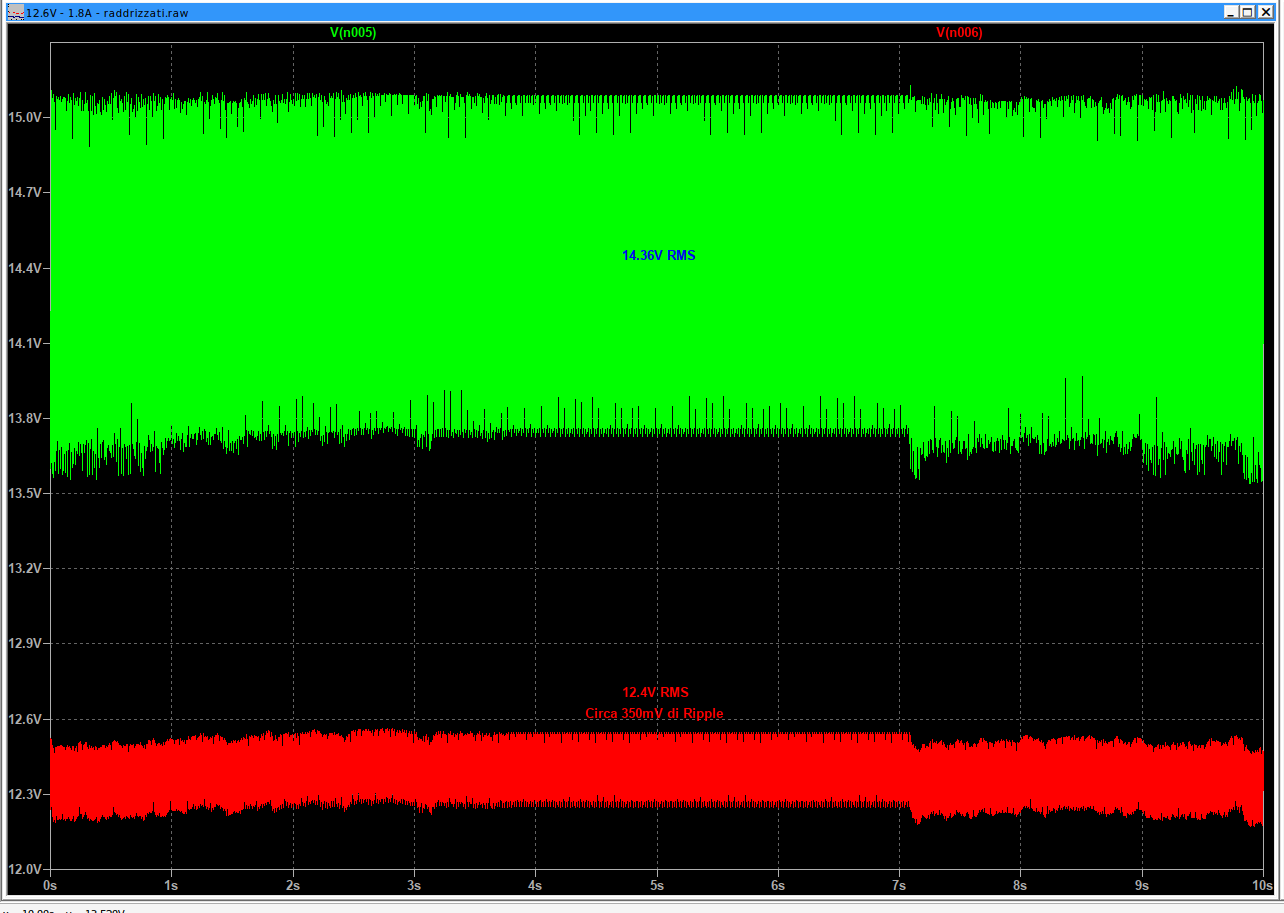Click the 14.36V RMS blue annotation
Image resolution: width=1284 pixels, height=913 pixels.
pos(658,256)
